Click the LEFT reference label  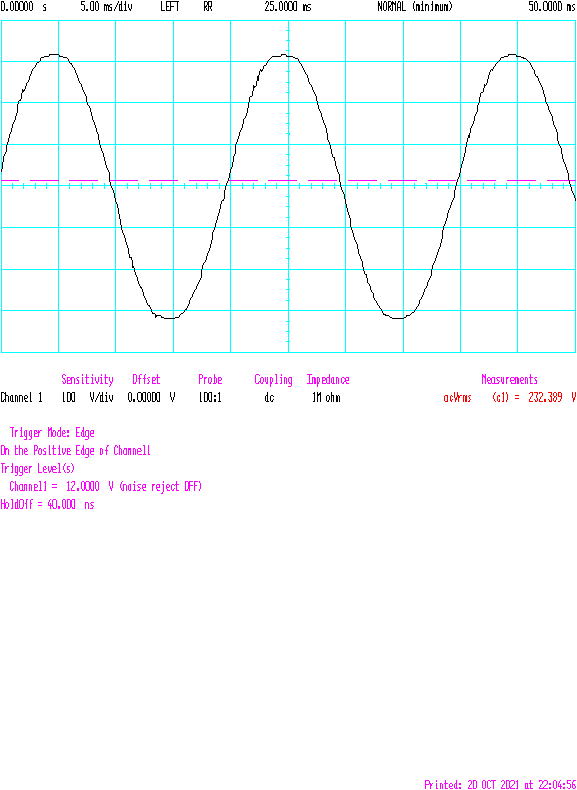click(x=170, y=7)
